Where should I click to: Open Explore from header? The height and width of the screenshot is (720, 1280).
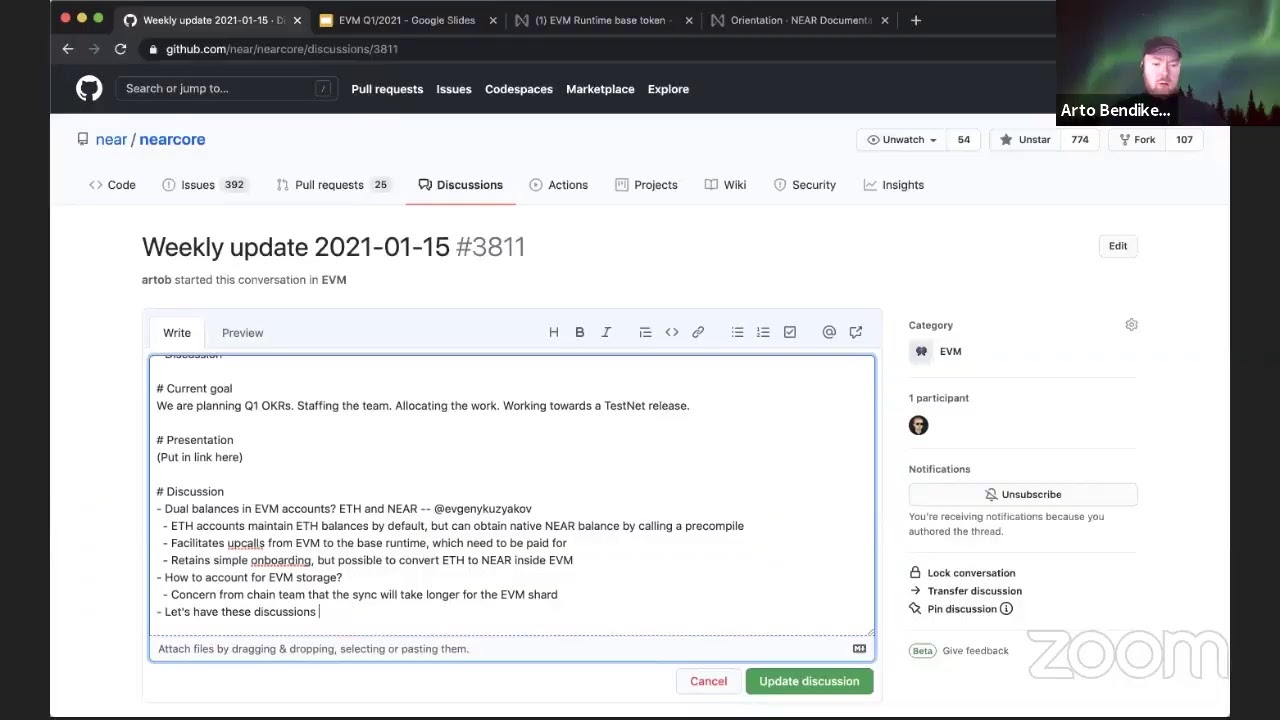click(x=668, y=89)
